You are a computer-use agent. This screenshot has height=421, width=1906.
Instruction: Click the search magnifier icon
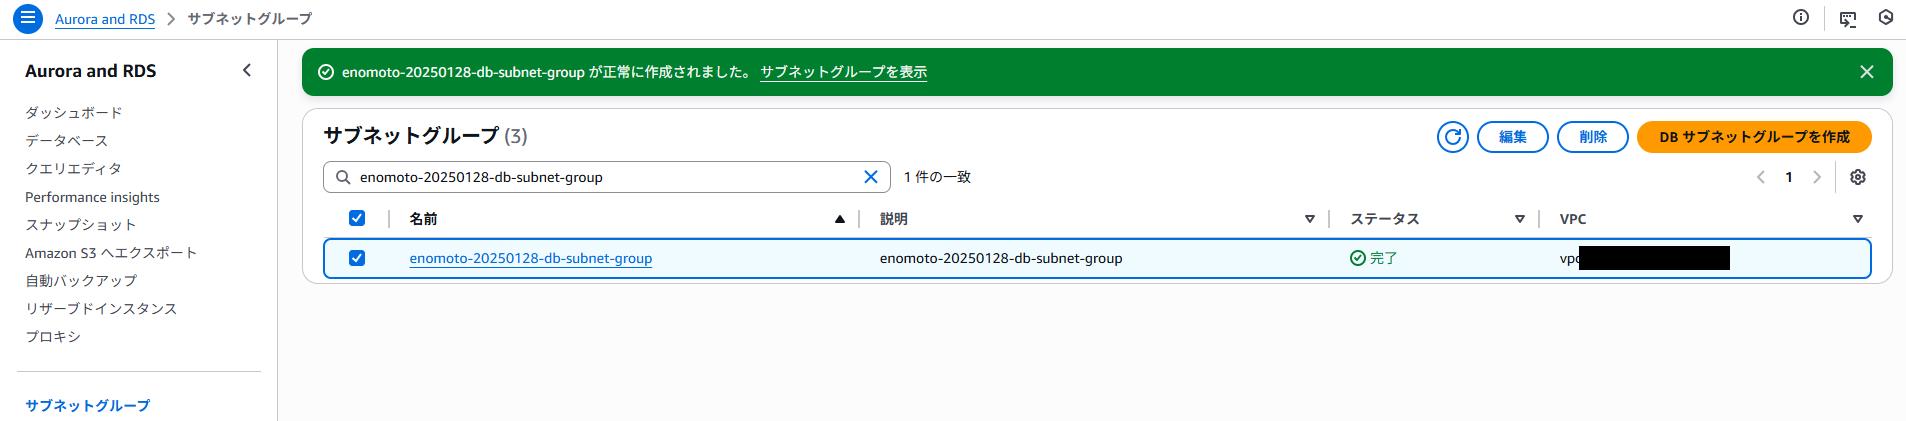coord(343,177)
